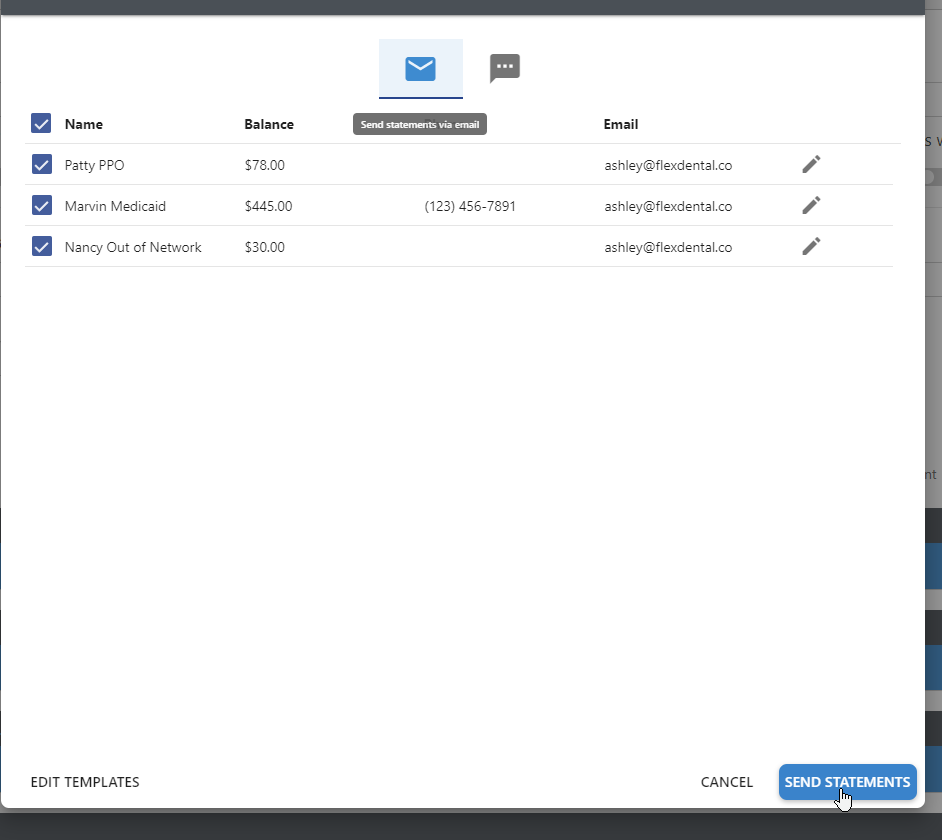Toggle the select-all checkbox in the header row

40,123
